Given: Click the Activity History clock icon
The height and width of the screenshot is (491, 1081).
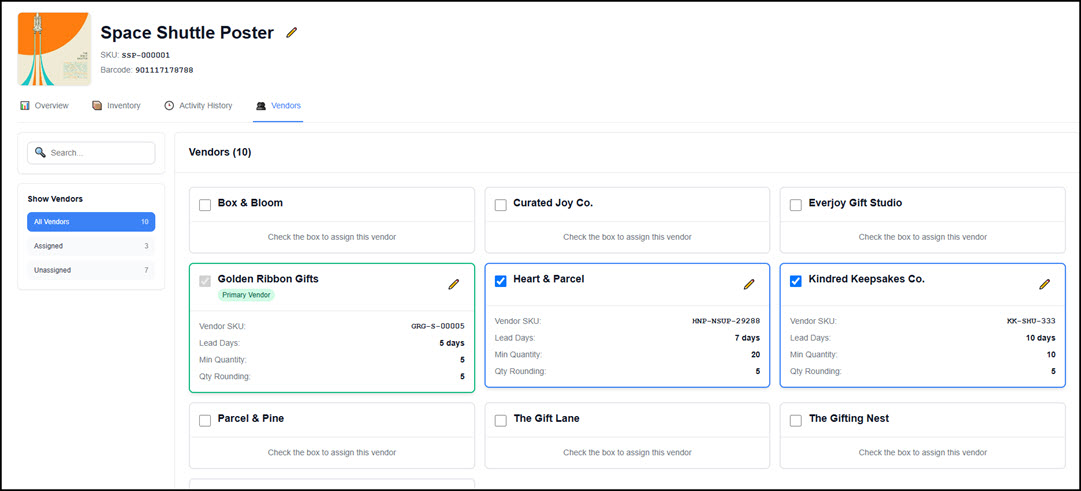Looking at the screenshot, I should [169, 105].
